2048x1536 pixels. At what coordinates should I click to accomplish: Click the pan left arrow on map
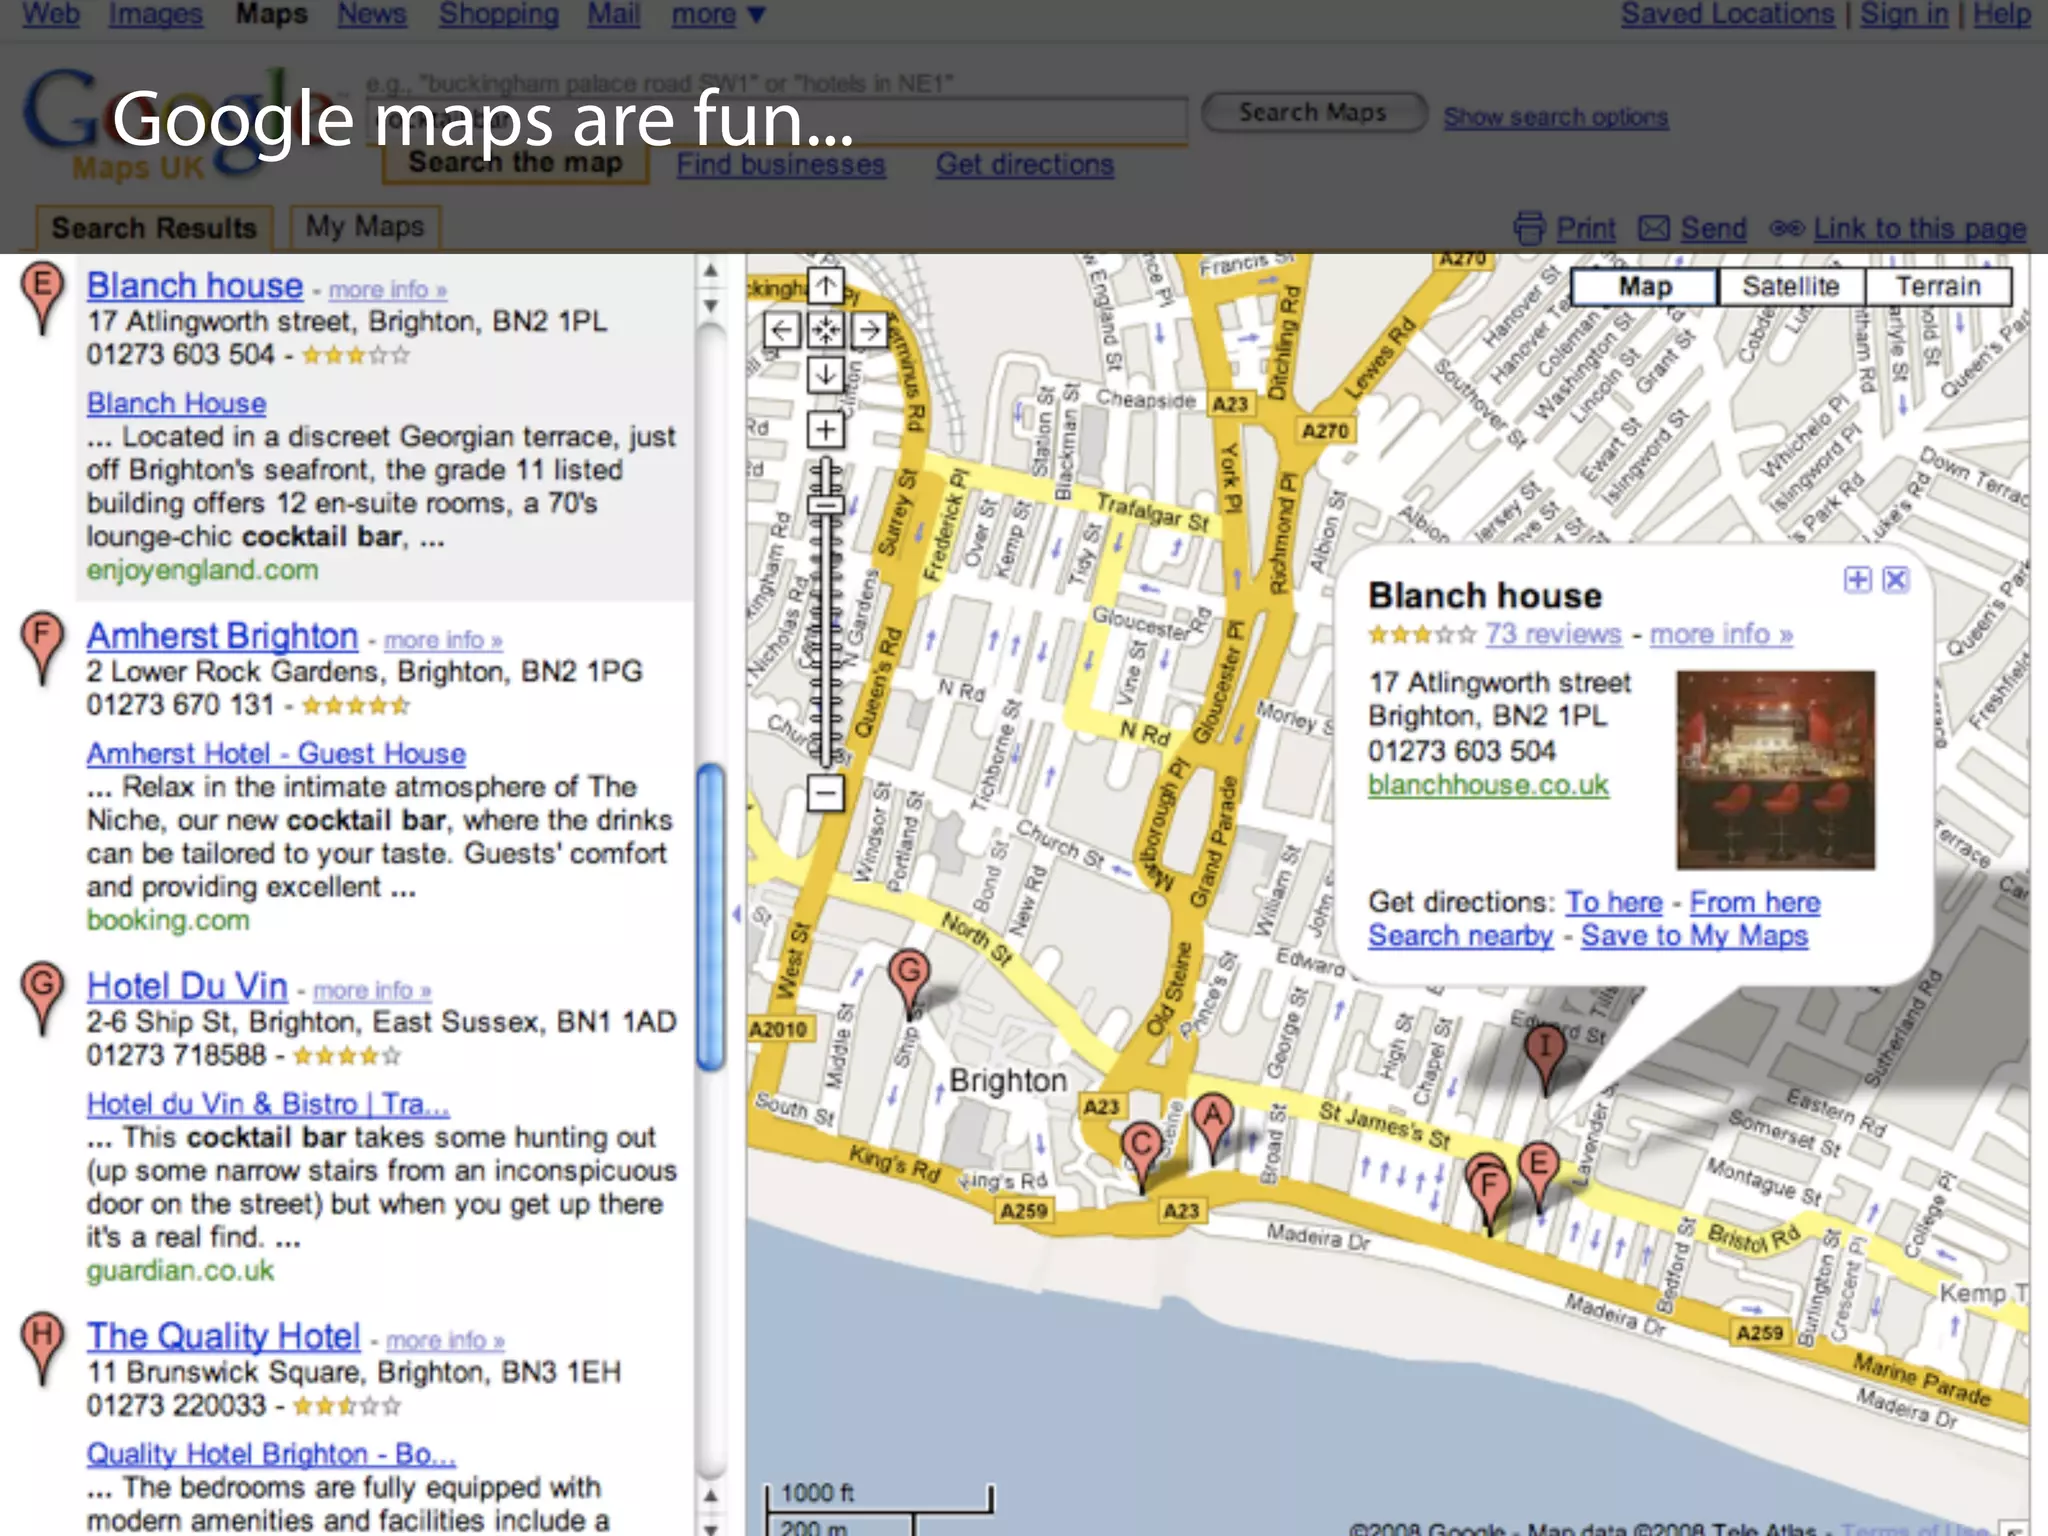tap(781, 329)
